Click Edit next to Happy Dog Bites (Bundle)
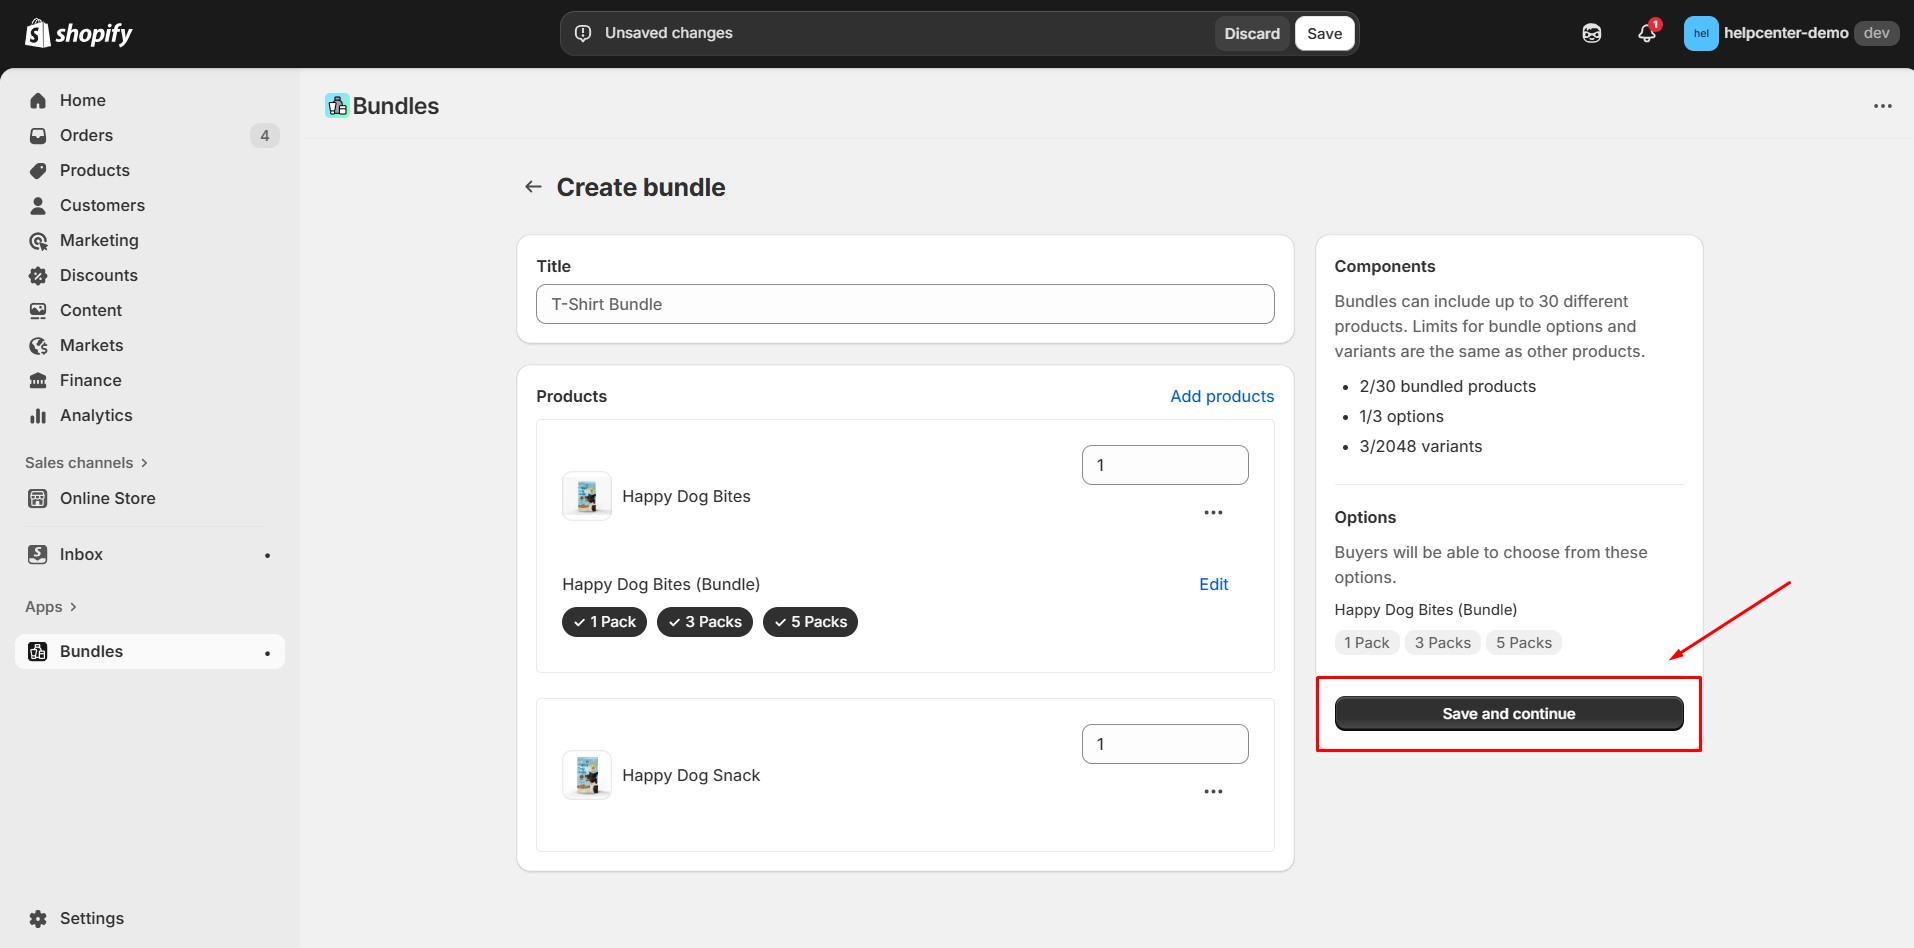The width and height of the screenshot is (1914, 948). [x=1212, y=584]
